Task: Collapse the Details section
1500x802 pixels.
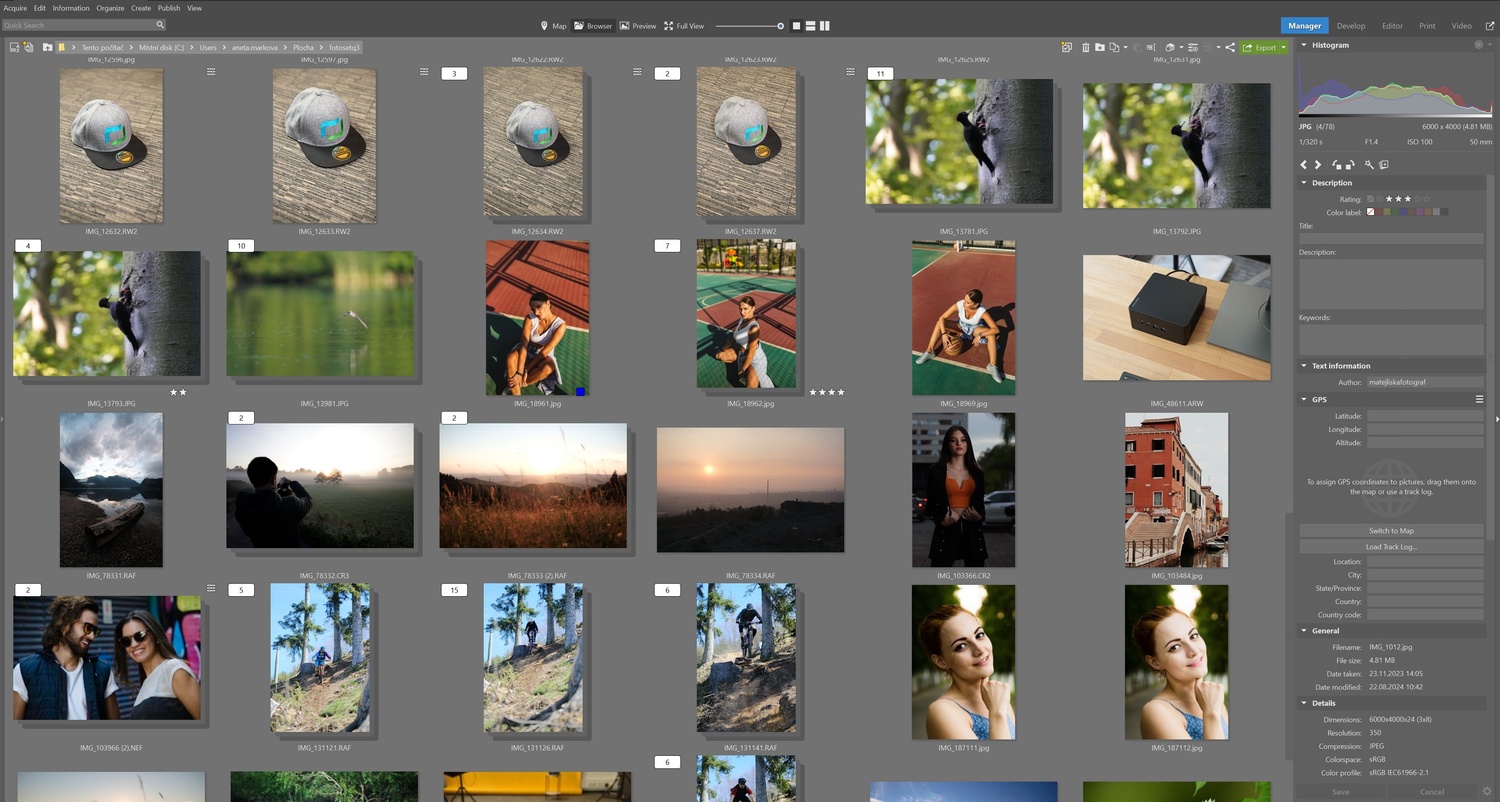Action: [x=1304, y=703]
